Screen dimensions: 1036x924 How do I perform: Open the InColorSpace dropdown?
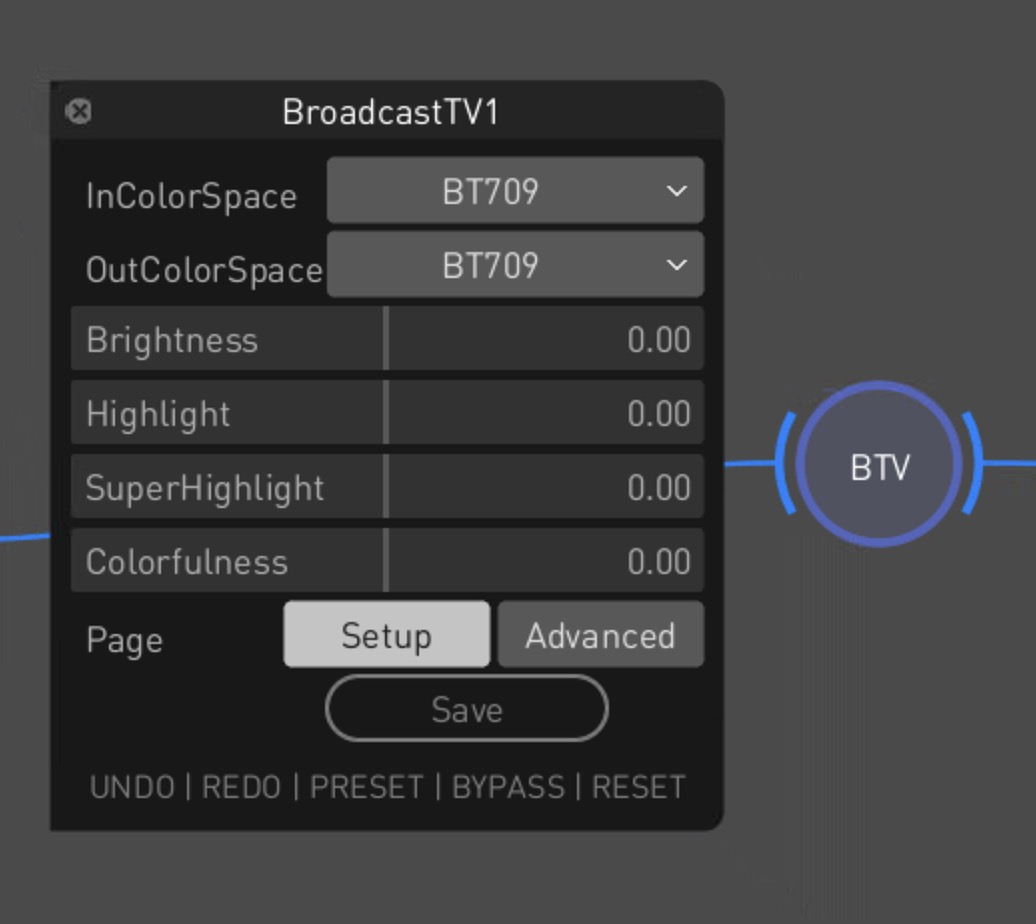tap(514, 190)
